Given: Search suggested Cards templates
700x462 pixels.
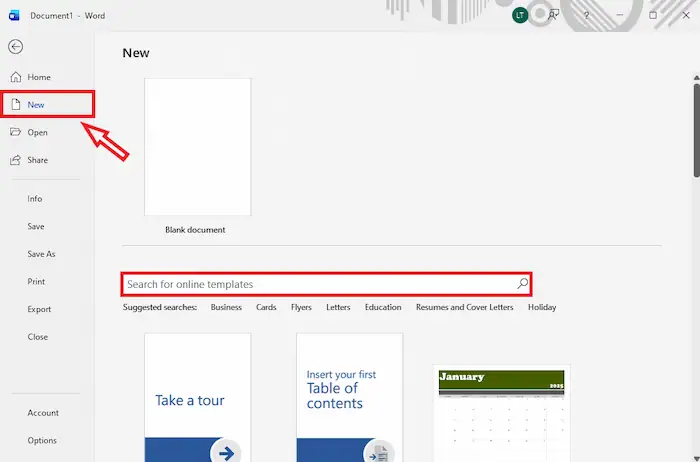Looking at the screenshot, I should pyautogui.click(x=266, y=307).
